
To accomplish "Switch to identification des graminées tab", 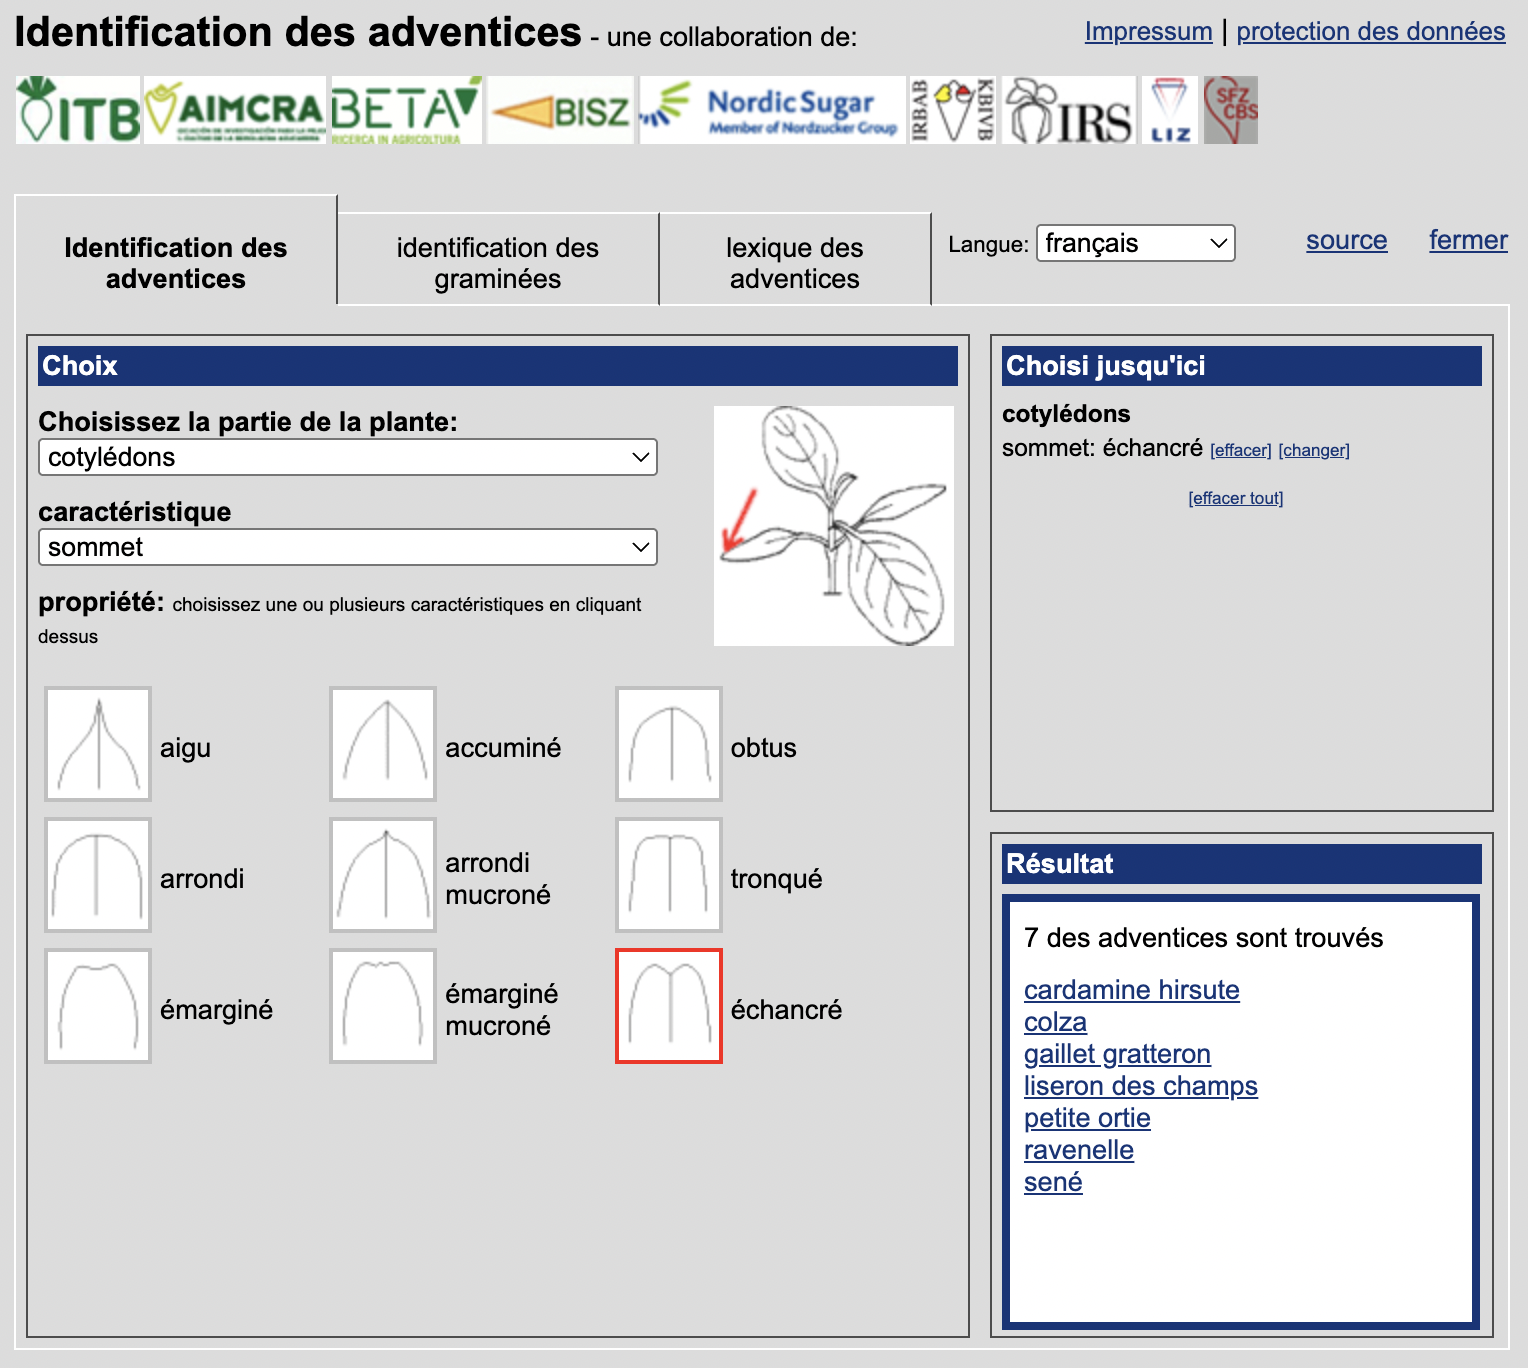I will [x=497, y=263].
